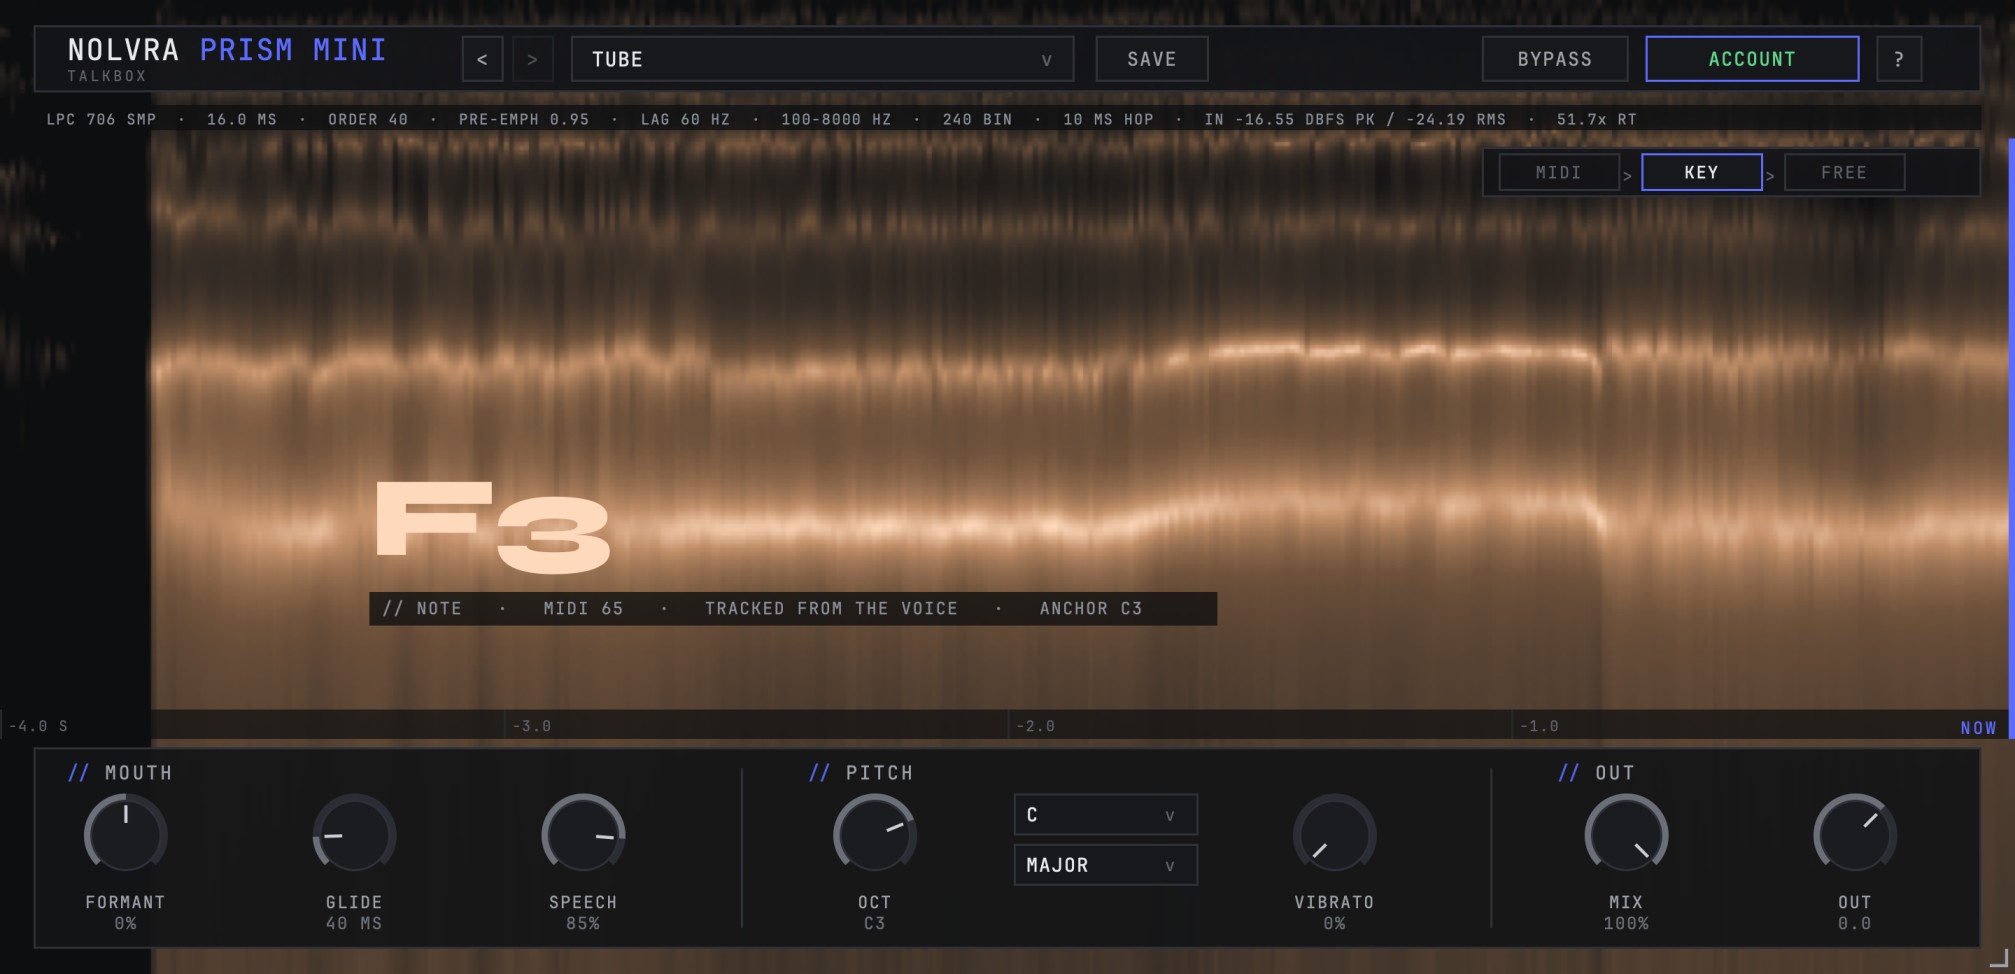Image resolution: width=2015 pixels, height=974 pixels.
Task: Click the -2.0 timeline marker
Action: click(x=1036, y=726)
